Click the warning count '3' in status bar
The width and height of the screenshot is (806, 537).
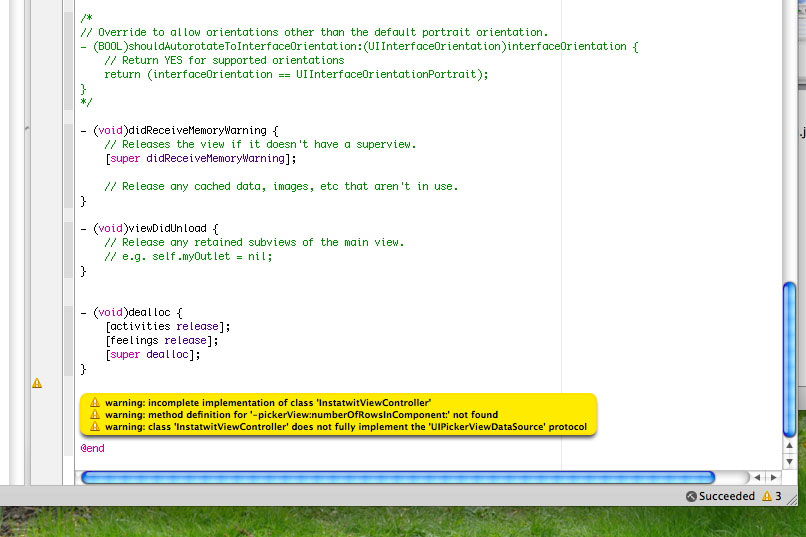click(x=778, y=496)
